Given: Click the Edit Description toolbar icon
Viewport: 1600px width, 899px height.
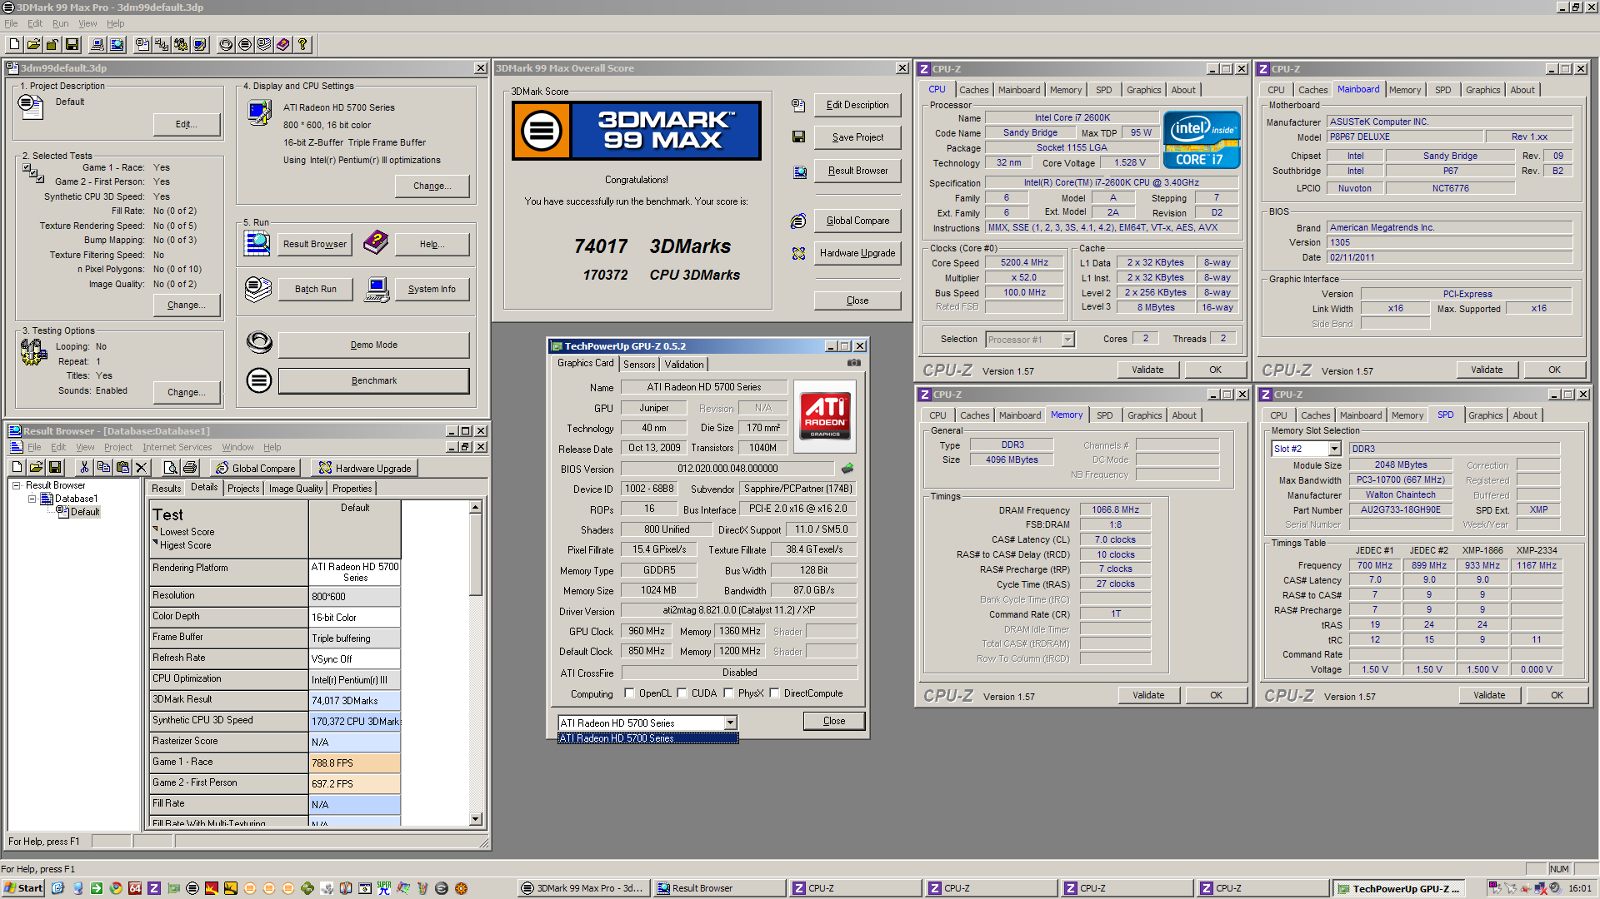Looking at the screenshot, I should [x=142, y=44].
